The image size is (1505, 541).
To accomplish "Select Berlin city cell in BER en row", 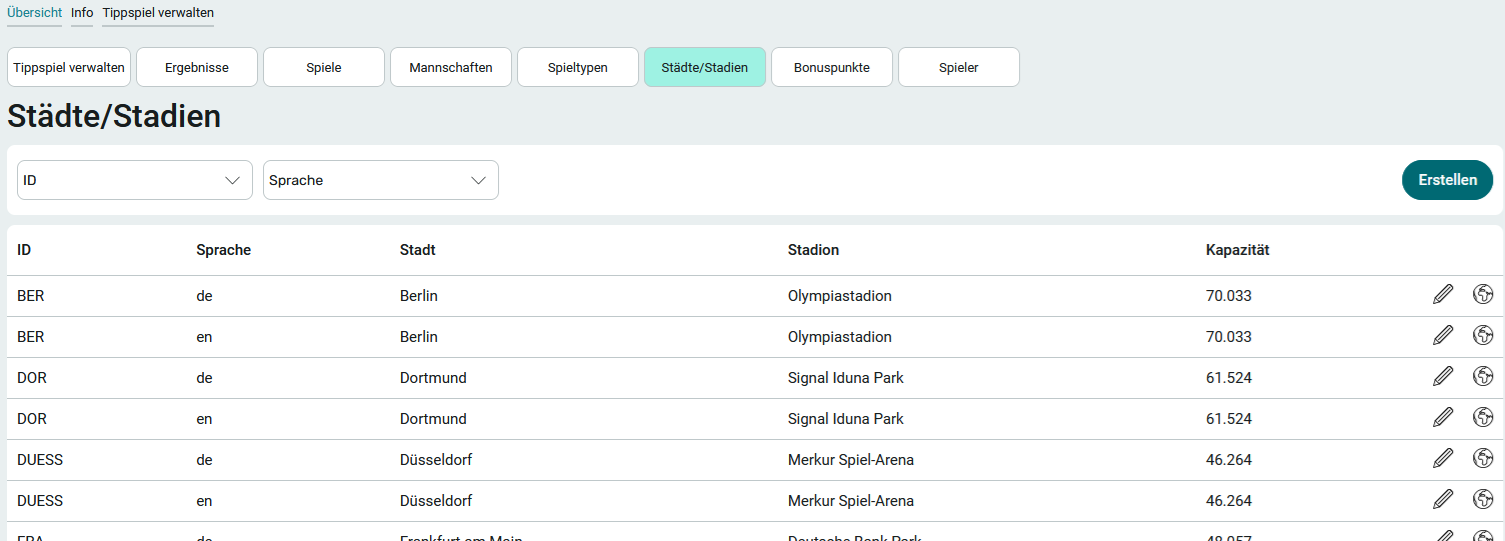I will pyautogui.click(x=419, y=337).
